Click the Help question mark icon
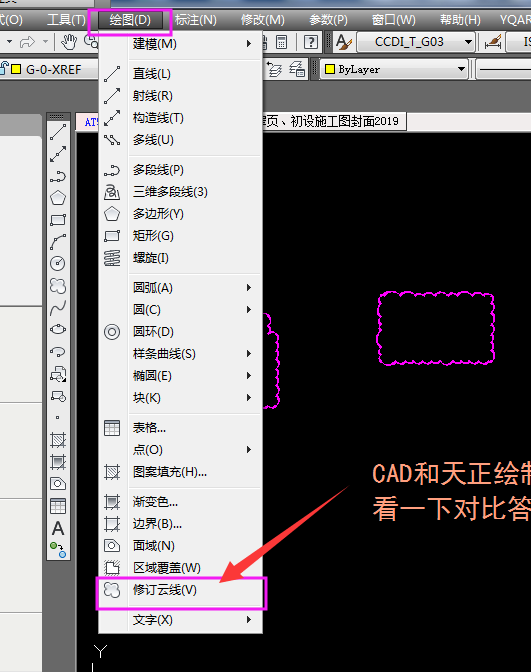 click(311, 42)
